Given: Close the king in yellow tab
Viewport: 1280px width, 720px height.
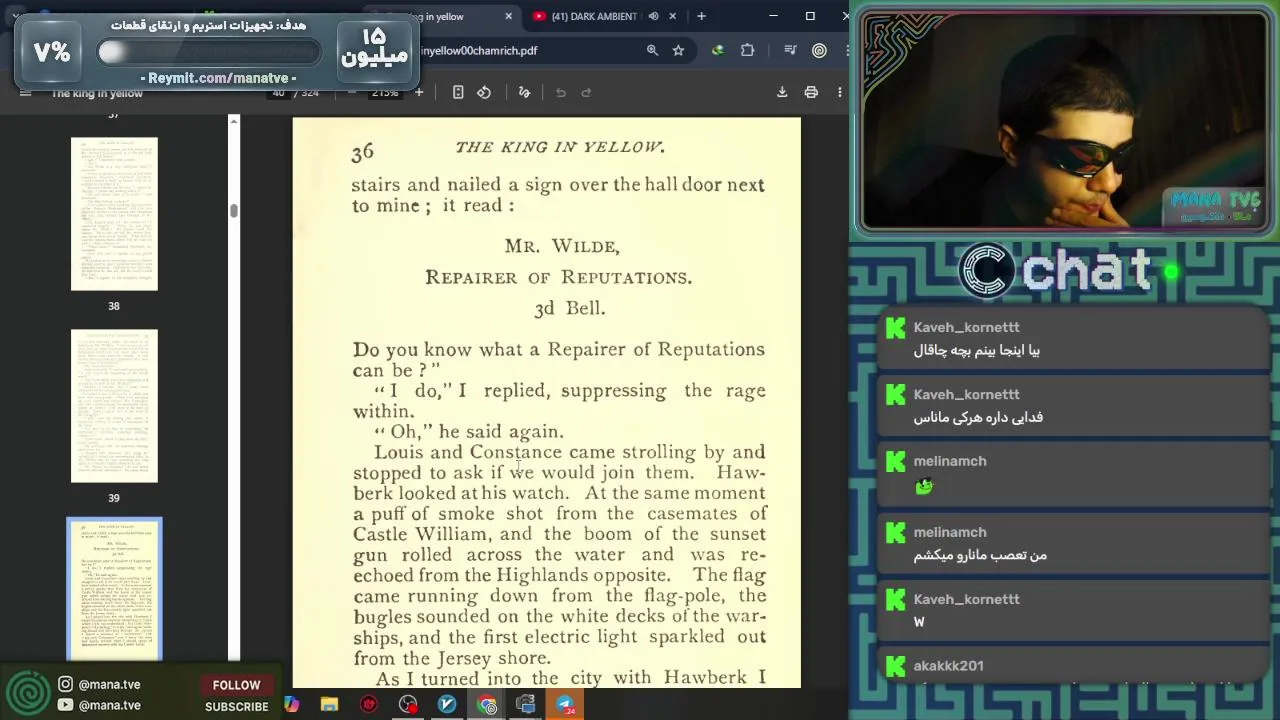Looking at the screenshot, I should [508, 16].
